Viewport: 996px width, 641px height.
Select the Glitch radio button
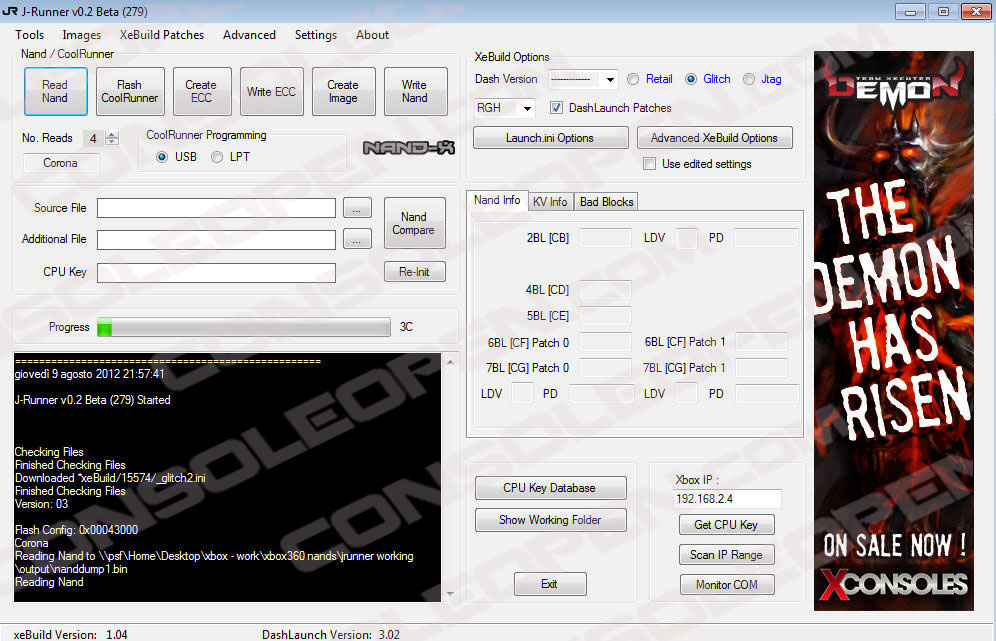(x=690, y=79)
